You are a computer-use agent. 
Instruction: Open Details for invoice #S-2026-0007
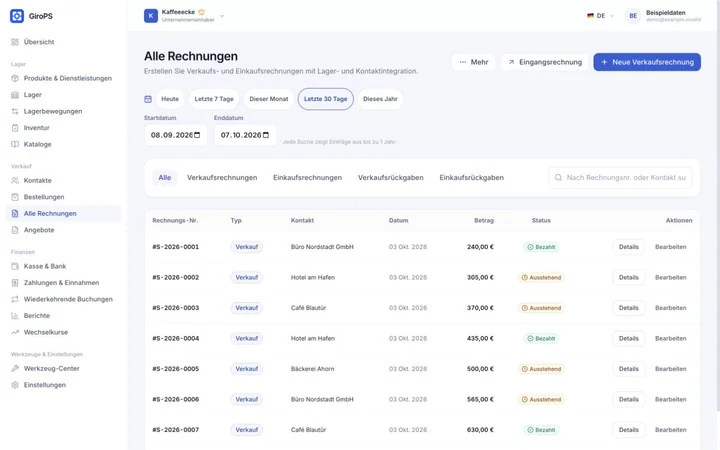(x=629, y=430)
